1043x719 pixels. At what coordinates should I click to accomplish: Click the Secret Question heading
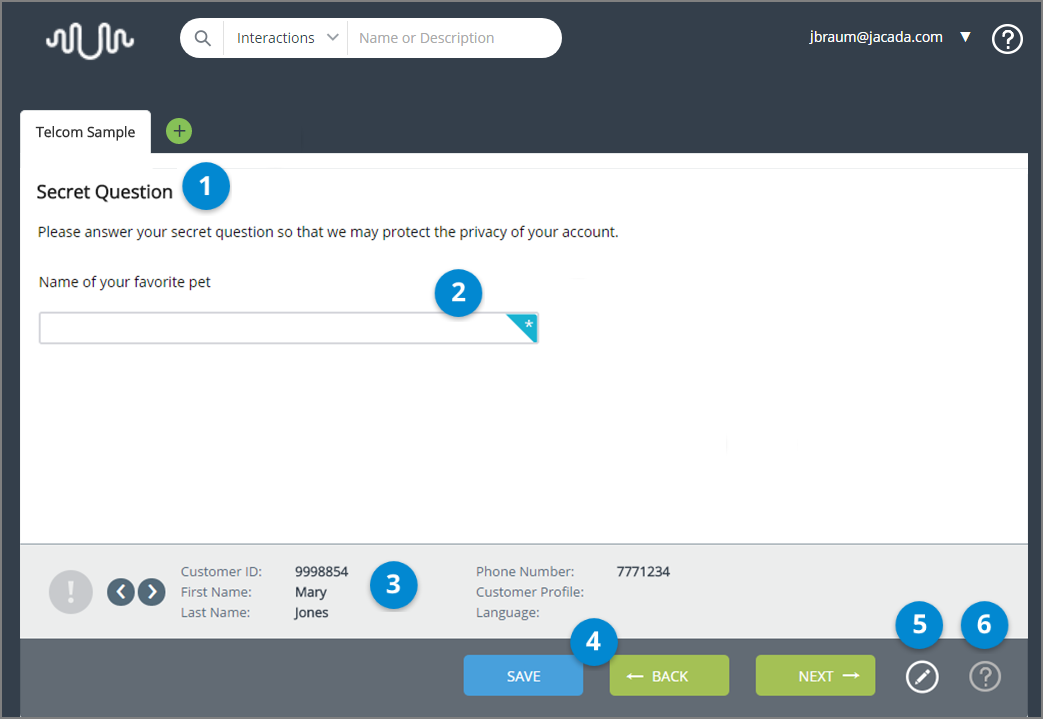coord(104,192)
